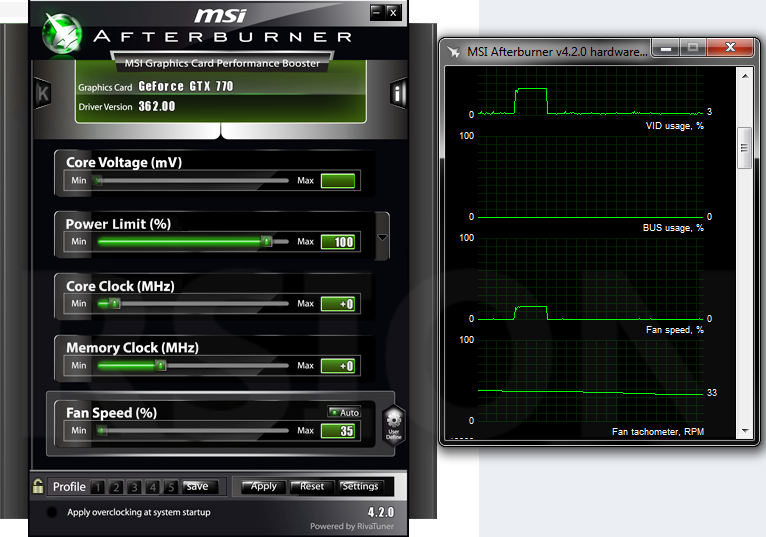The width and height of the screenshot is (766, 537).
Task: Select profile slot 2
Action: tap(116, 487)
